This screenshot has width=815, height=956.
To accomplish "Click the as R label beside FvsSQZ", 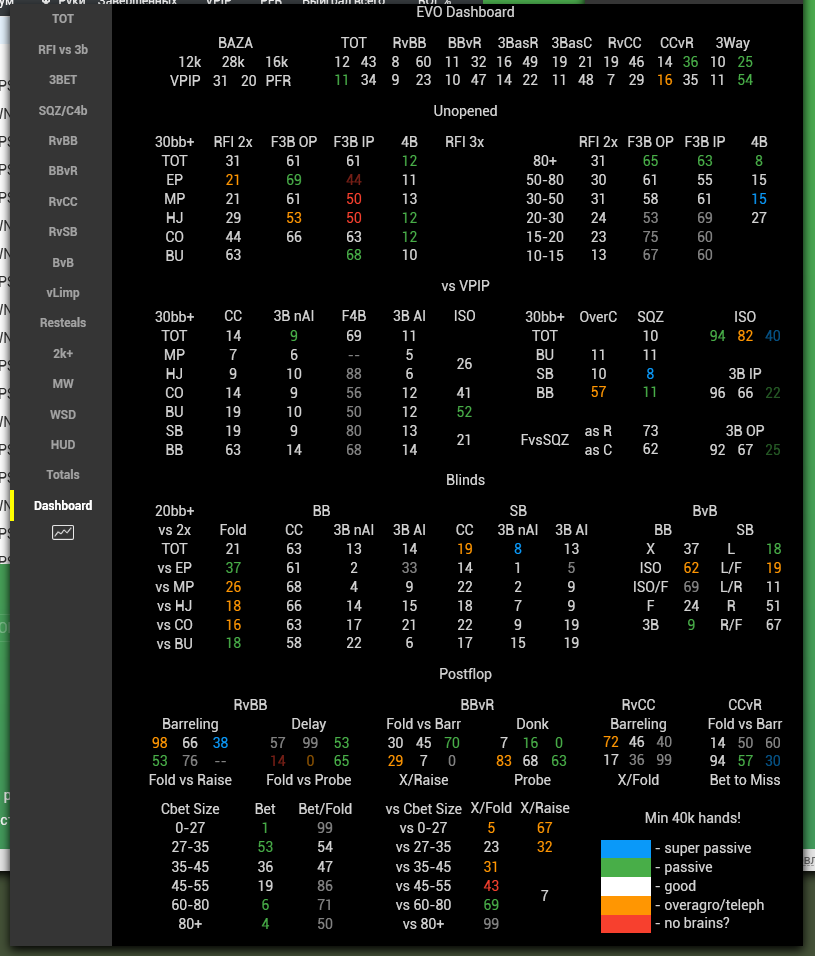I will click(598, 430).
